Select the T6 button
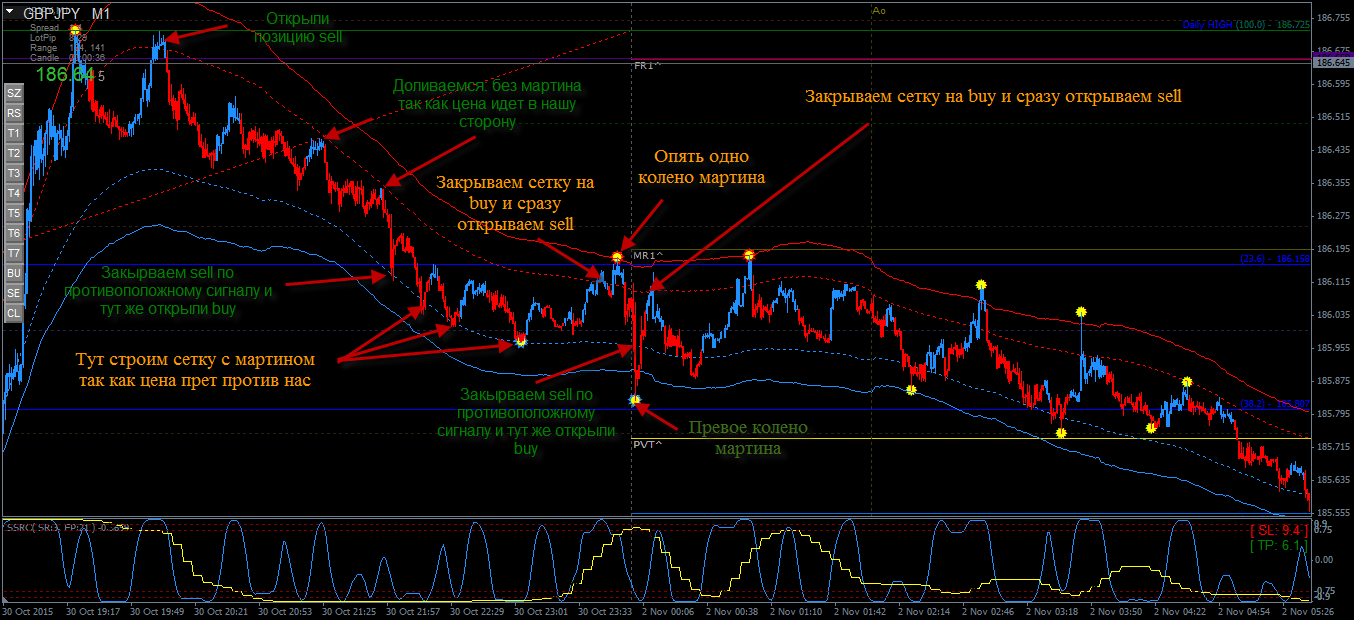 [14, 233]
